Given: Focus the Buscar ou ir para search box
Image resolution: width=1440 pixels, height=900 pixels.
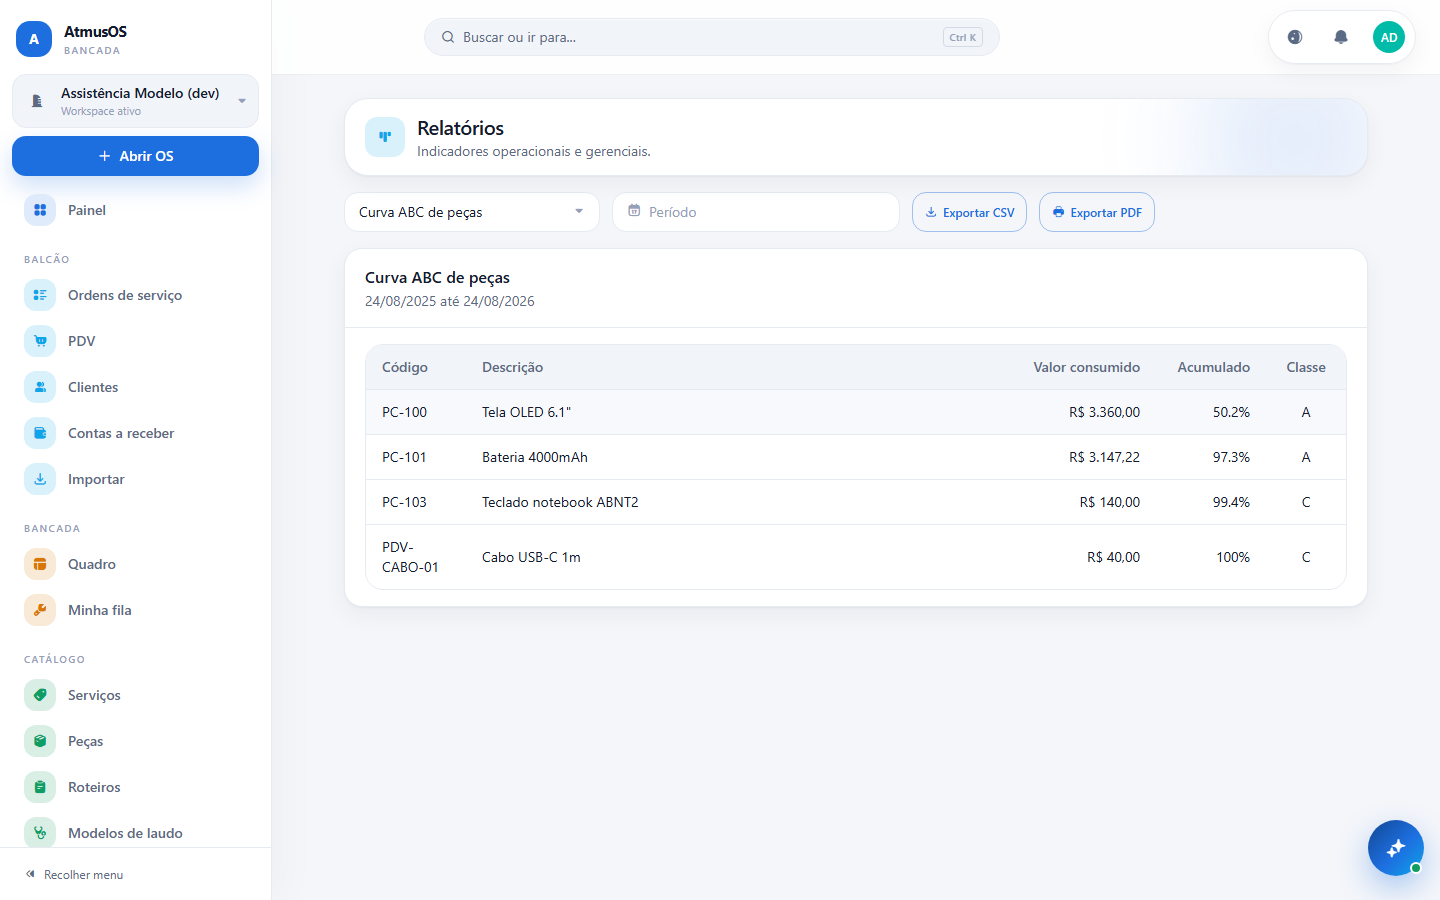Looking at the screenshot, I should [712, 37].
